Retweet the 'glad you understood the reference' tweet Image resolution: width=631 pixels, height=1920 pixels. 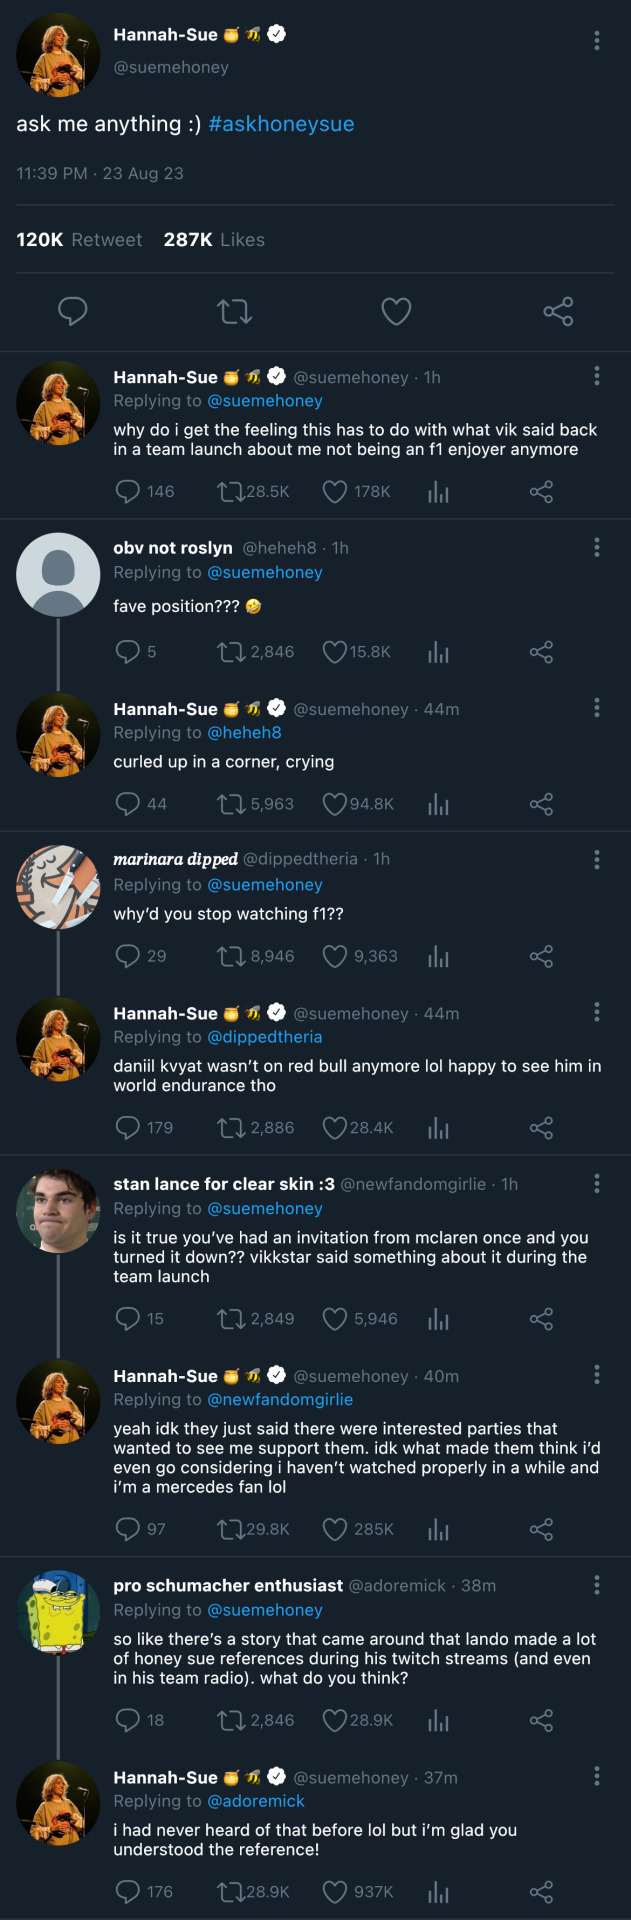(x=231, y=1891)
